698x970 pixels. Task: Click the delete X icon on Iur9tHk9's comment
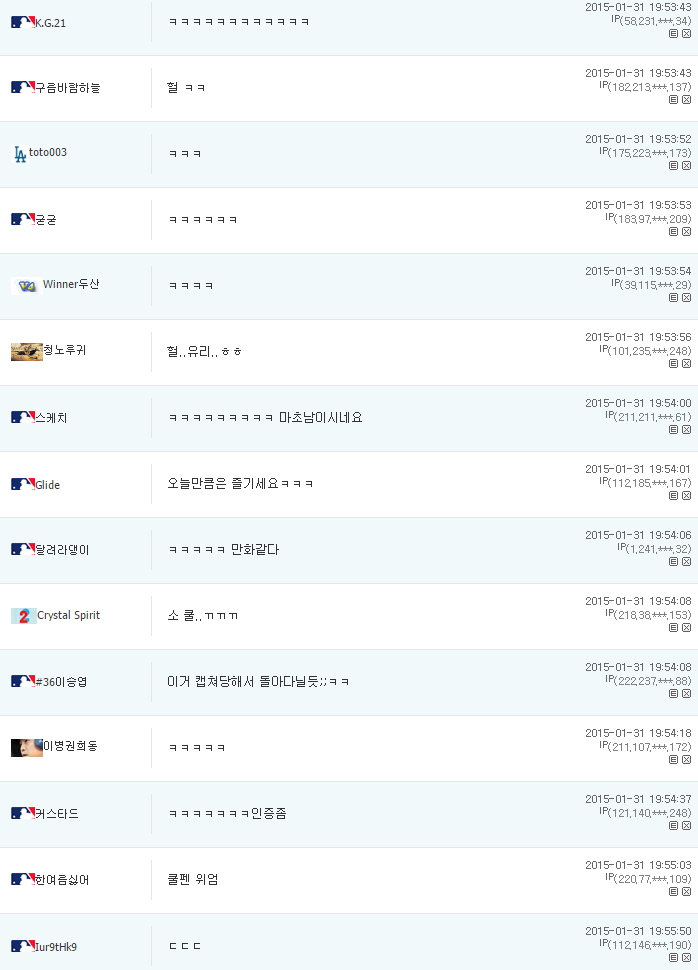tap(686, 958)
